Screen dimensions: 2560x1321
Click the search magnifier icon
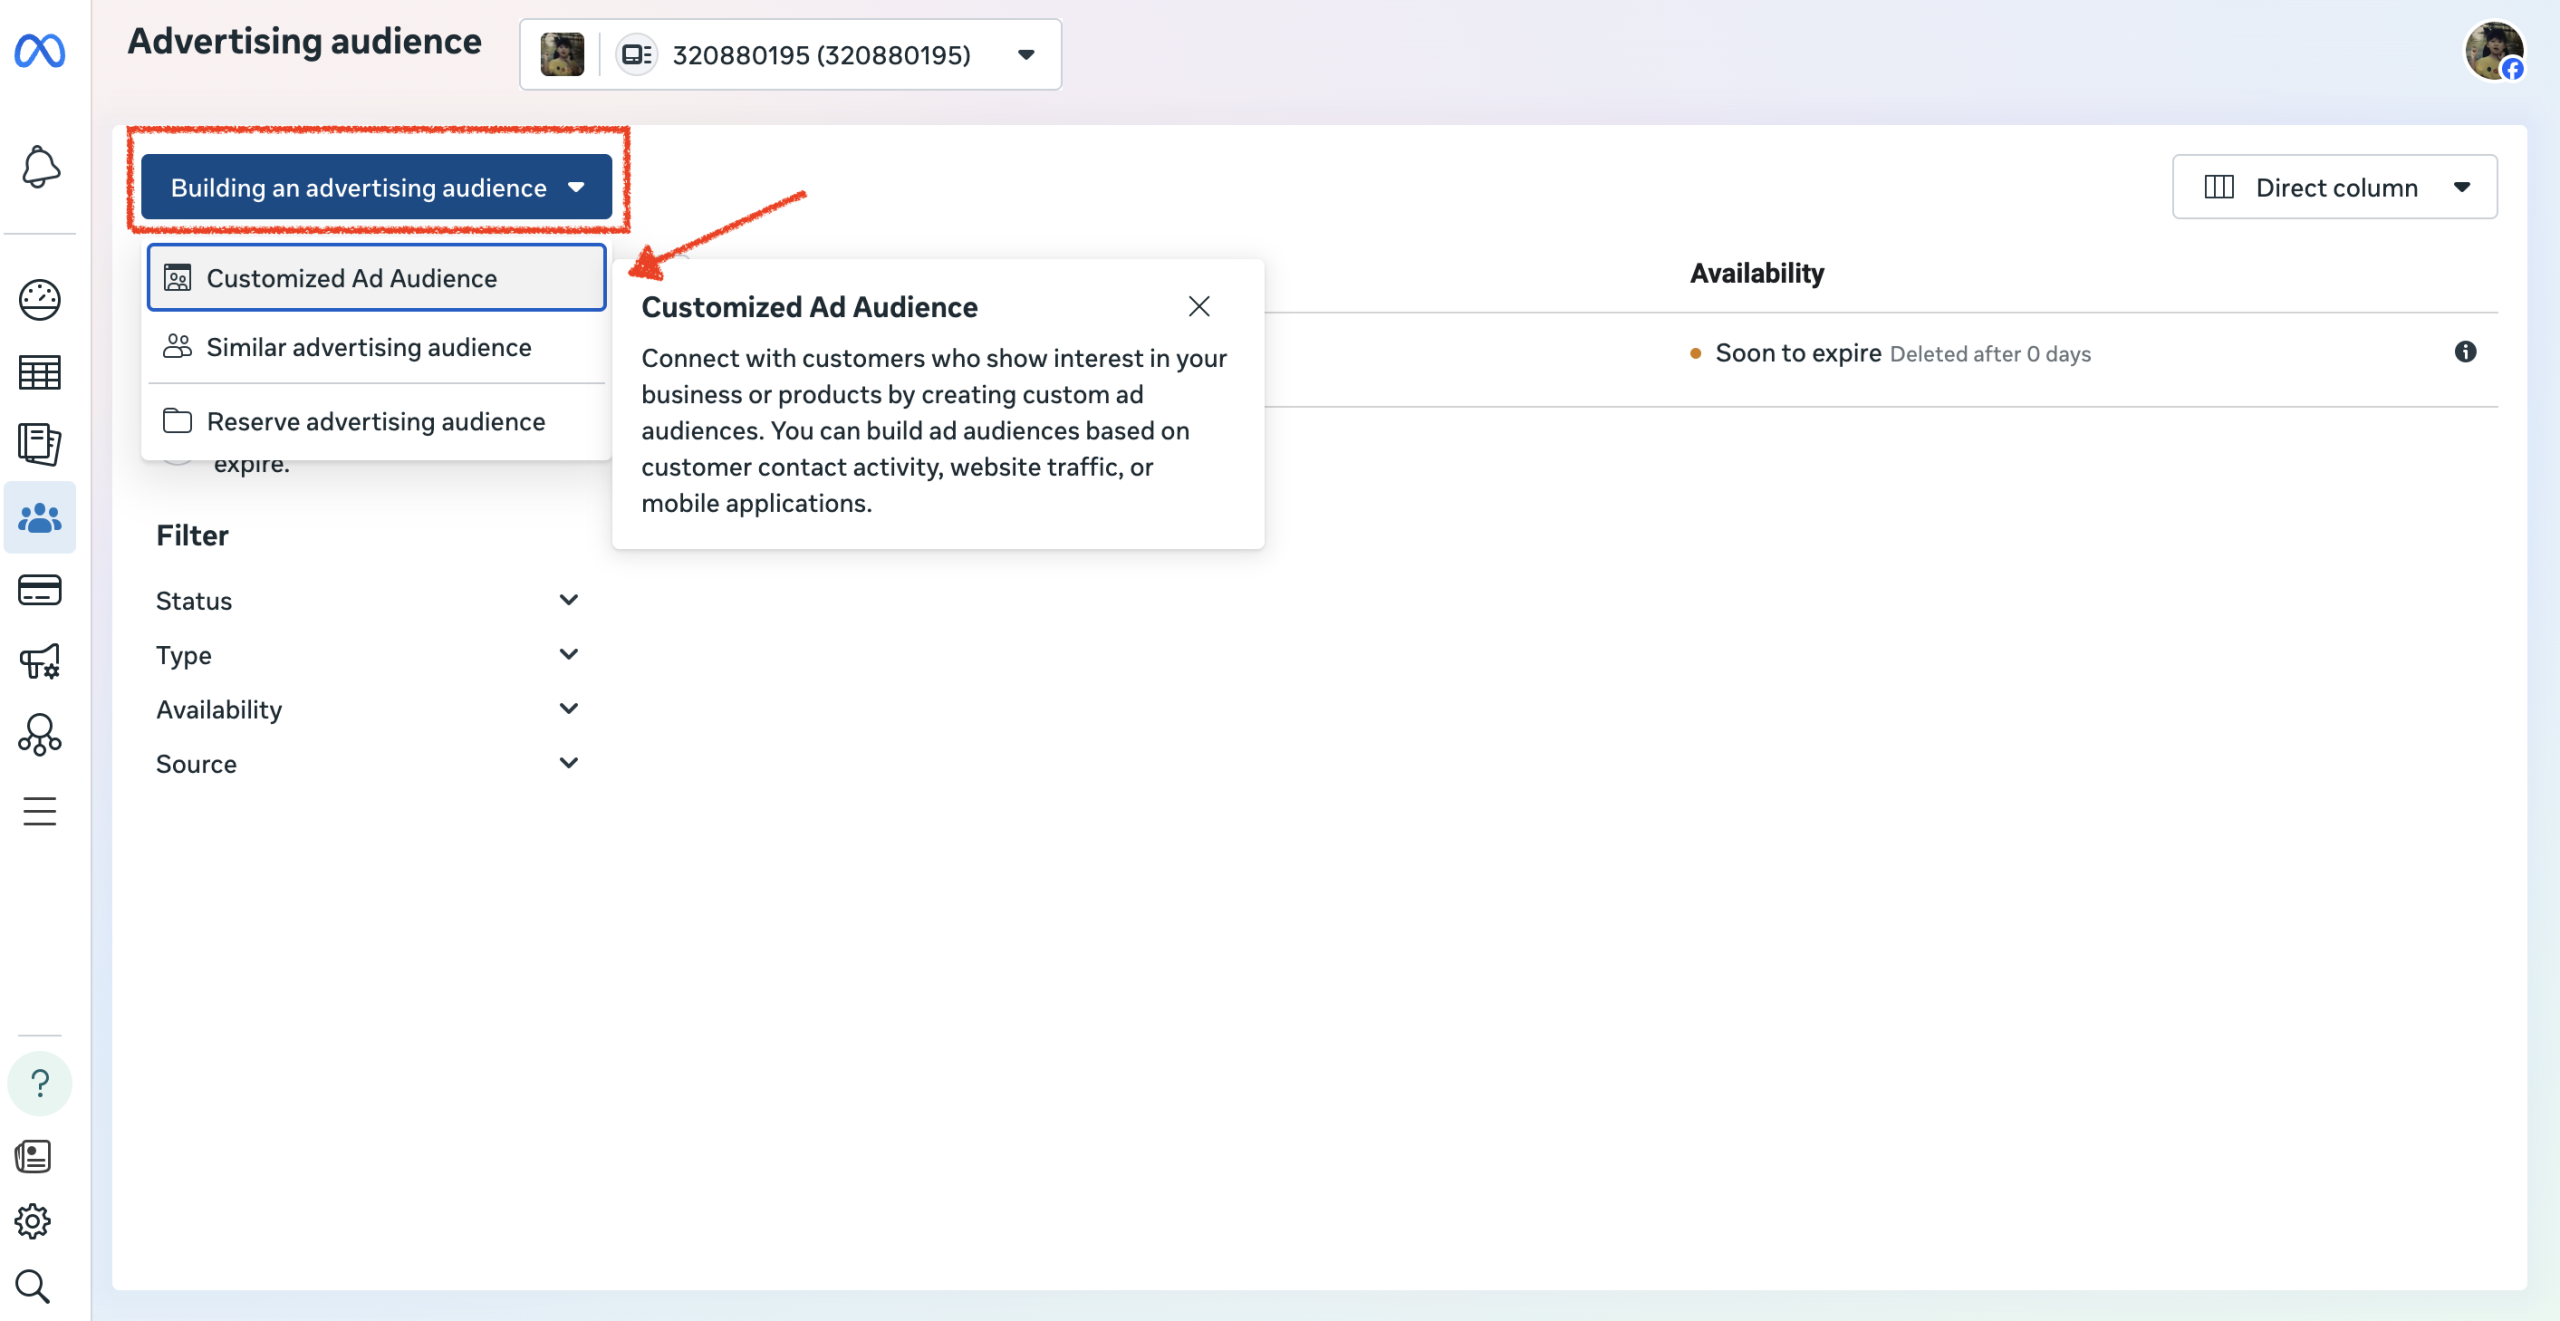(x=33, y=1287)
